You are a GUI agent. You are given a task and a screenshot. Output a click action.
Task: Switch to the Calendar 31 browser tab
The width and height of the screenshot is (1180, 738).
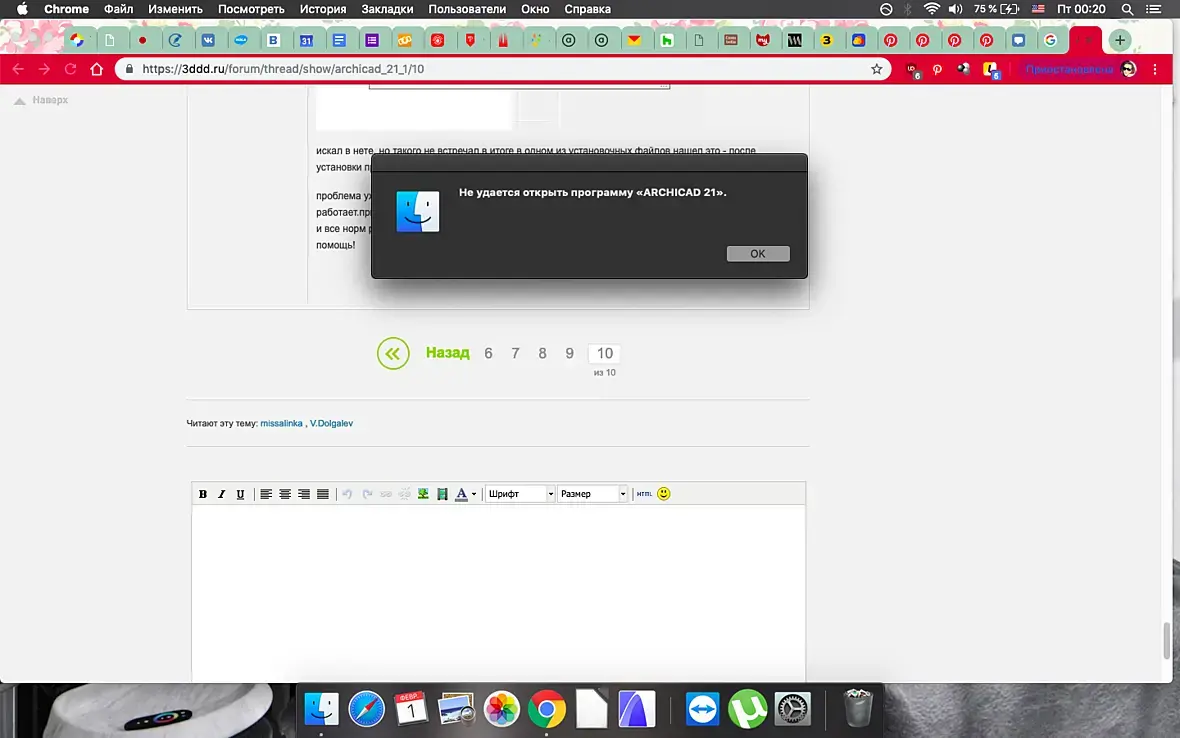306,41
